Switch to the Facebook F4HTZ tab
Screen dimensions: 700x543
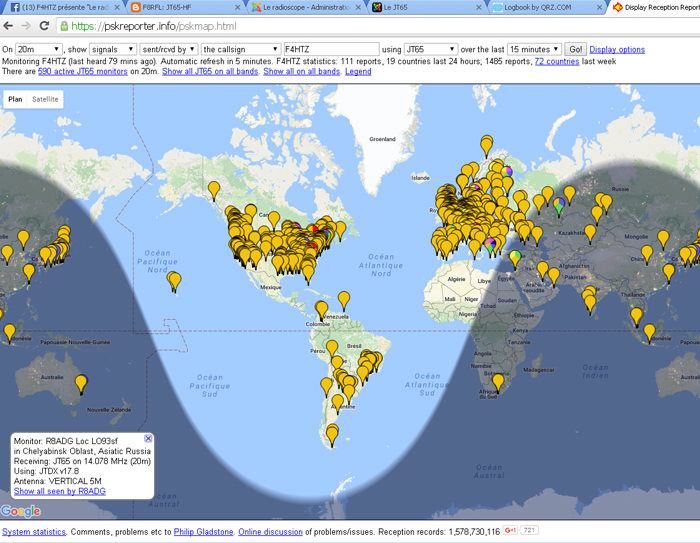[x=65, y=8]
